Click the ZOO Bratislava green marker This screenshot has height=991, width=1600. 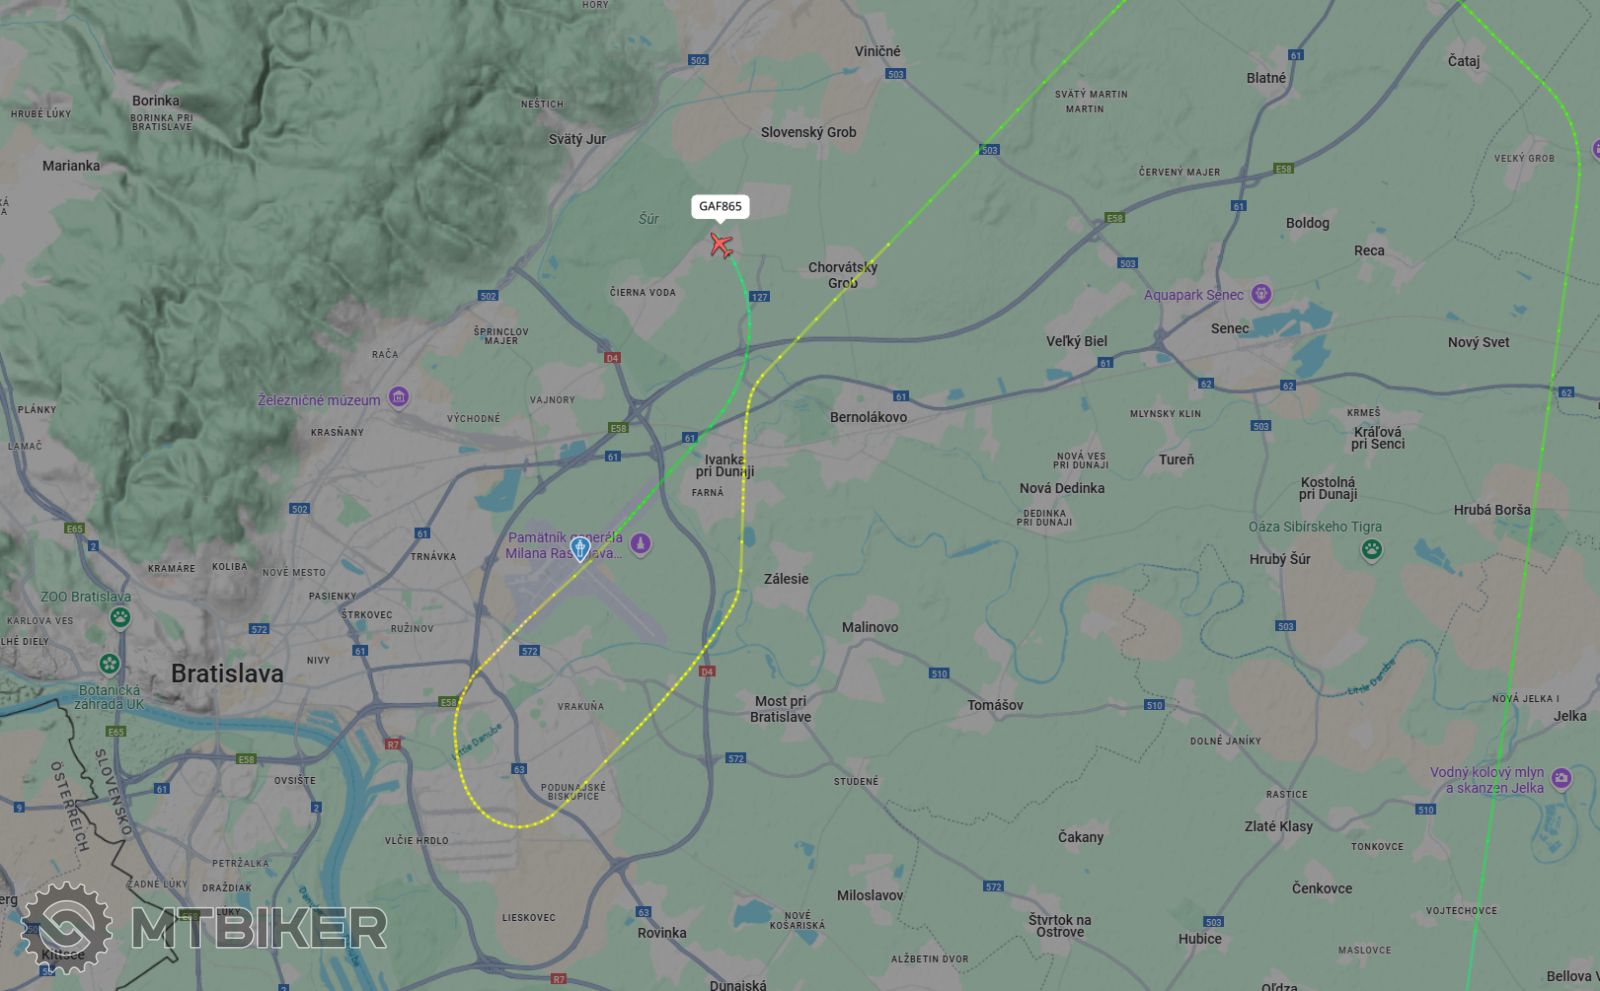point(121,617)
